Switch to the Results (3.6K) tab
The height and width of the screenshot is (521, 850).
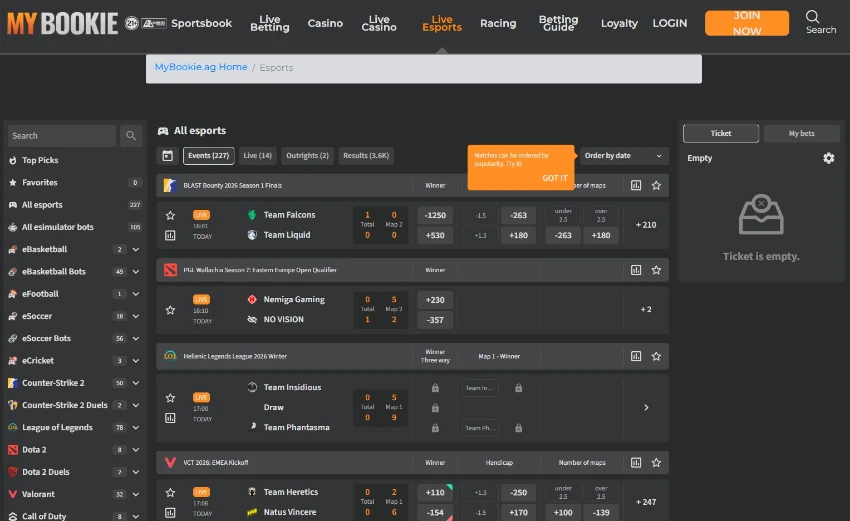tap(366, 156)
